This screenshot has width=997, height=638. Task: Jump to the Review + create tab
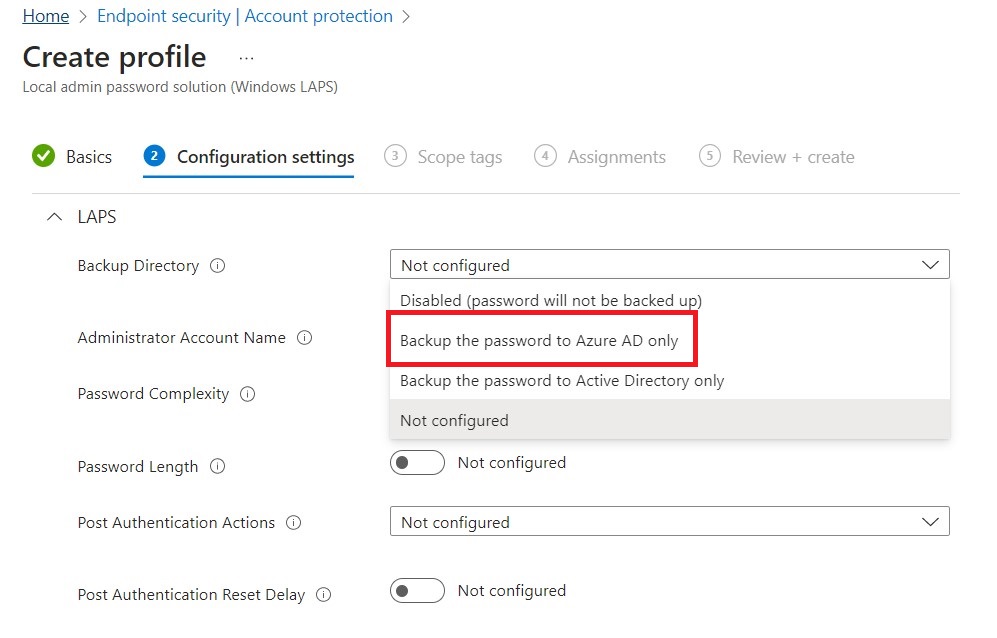point(792,157)
